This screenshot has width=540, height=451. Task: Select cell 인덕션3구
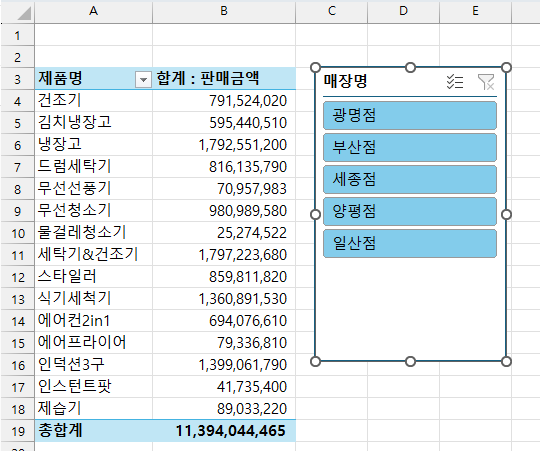[x=93, y=365]
